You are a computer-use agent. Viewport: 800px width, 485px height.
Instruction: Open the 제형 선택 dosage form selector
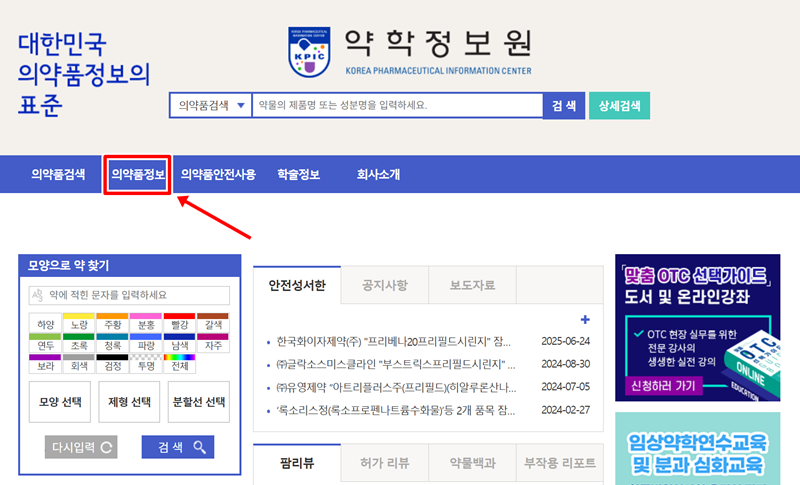pos(129,402)
